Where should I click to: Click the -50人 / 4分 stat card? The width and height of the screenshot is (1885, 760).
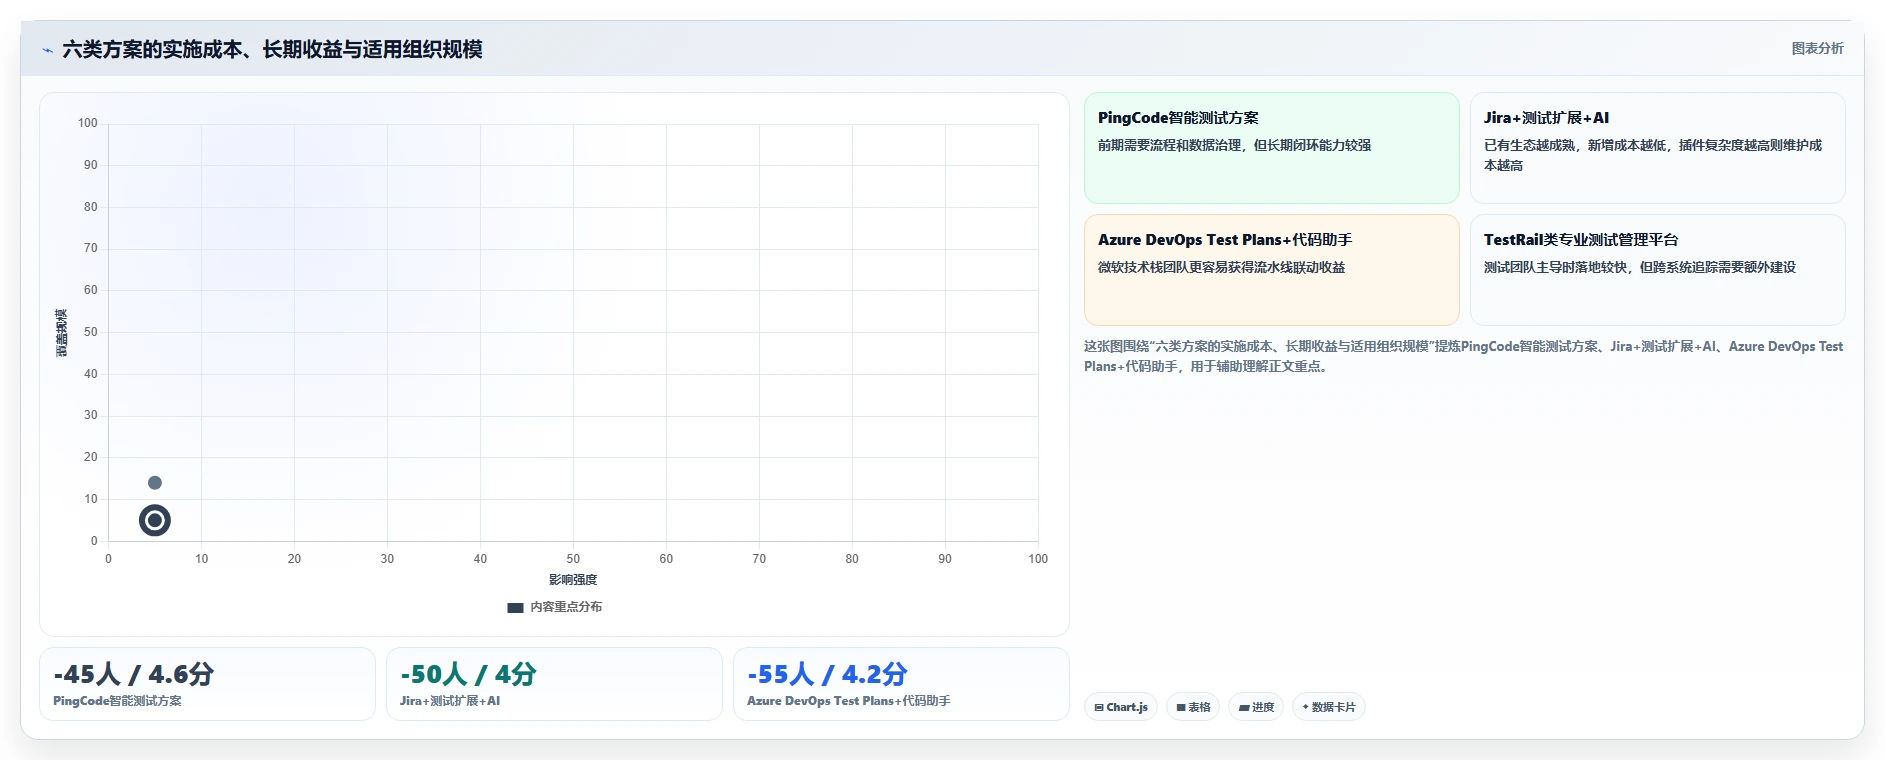click(x=554, y=684)
